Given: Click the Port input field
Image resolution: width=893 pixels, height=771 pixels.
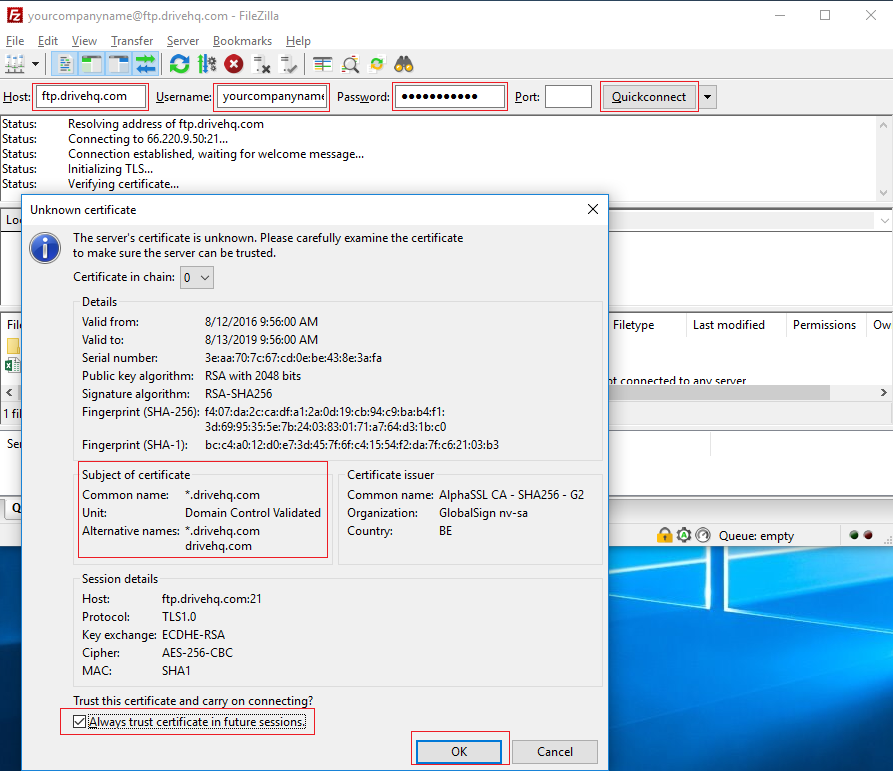Looking at the screenshot, I should 568,97.
